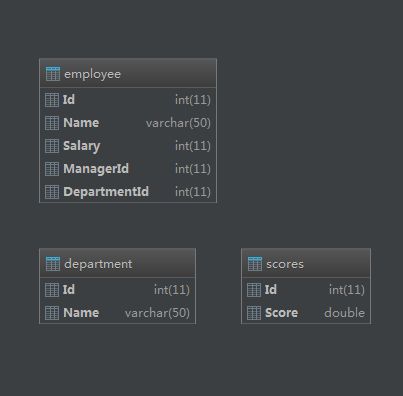The height and width of the screenshot is (396, 403).
Task: Click the column icon beside ManagerId
Action: 52,169
